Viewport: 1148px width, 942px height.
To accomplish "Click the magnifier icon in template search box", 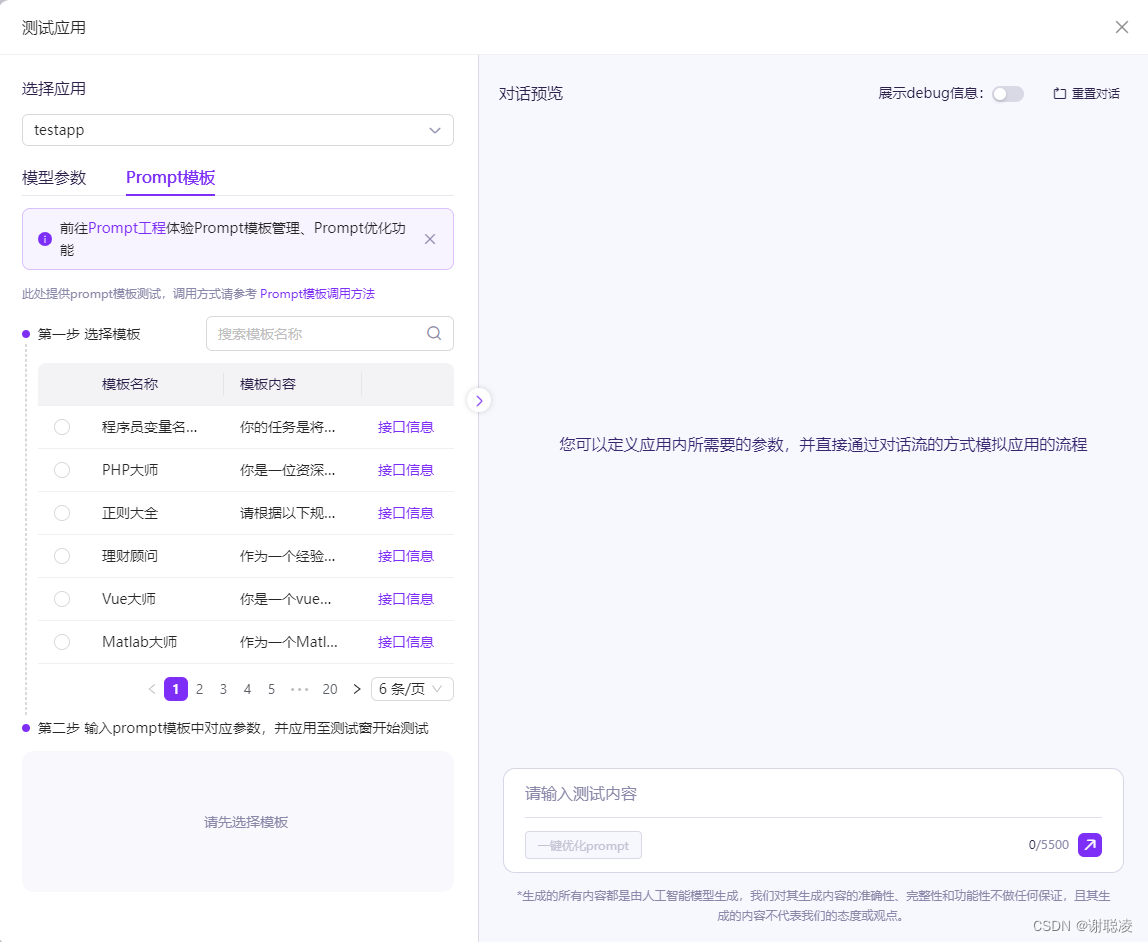I will pyautogui.click(x=434, y=333).
